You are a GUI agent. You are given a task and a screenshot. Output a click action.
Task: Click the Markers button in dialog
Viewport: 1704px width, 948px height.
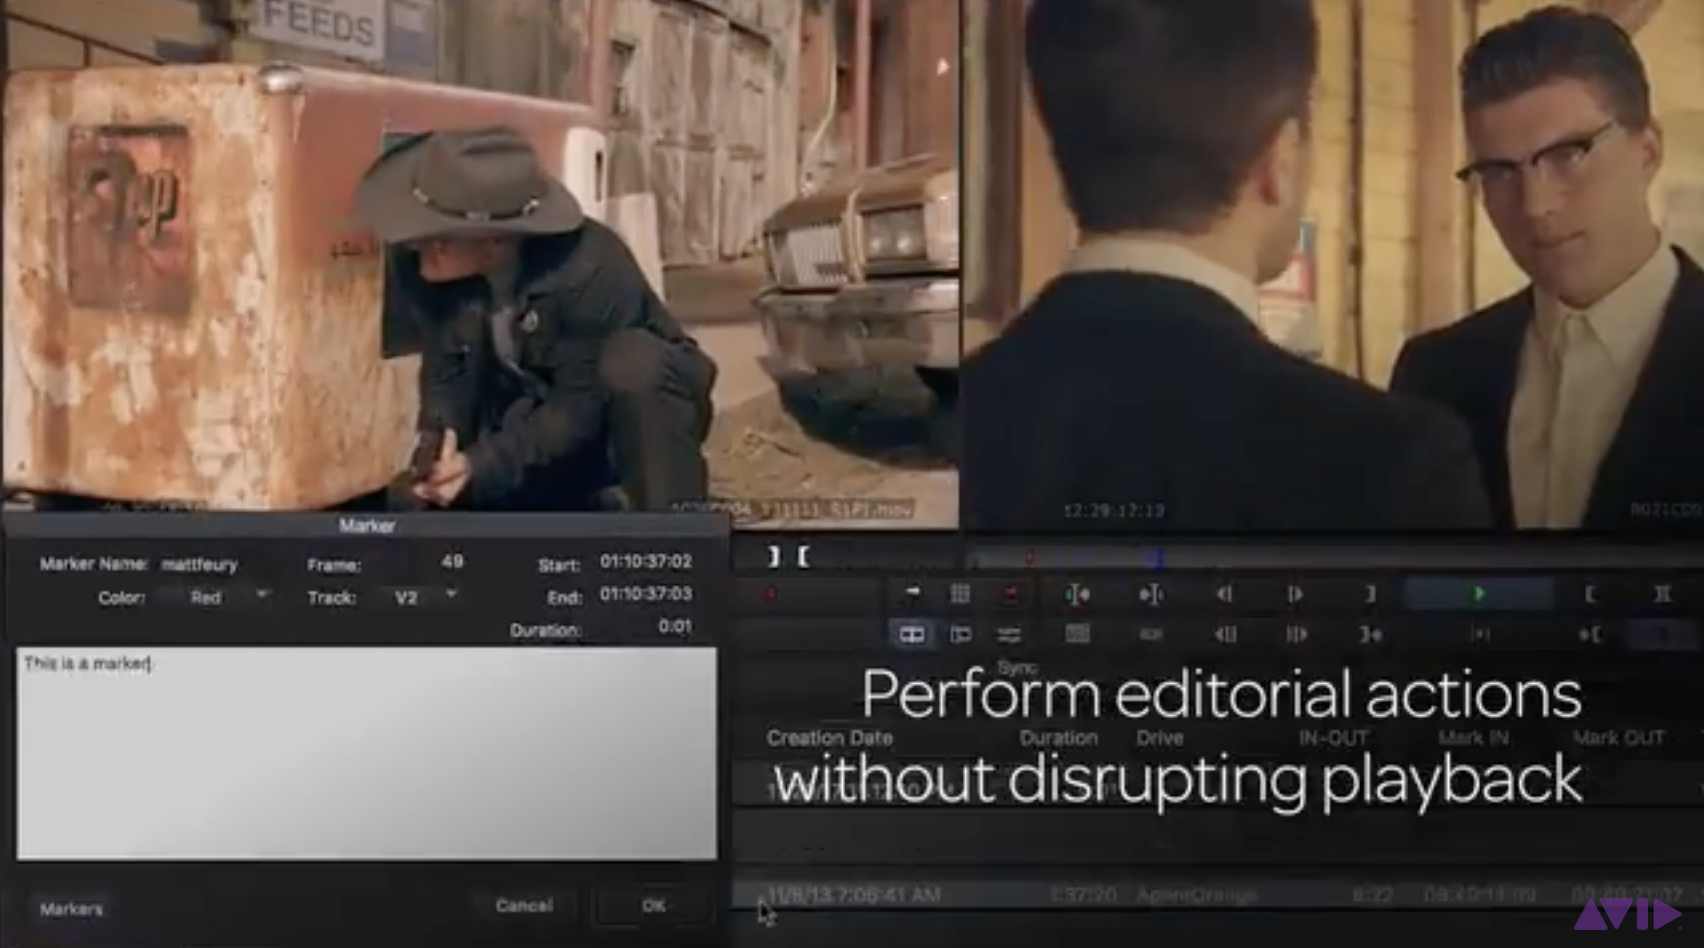tap(71, 909)
